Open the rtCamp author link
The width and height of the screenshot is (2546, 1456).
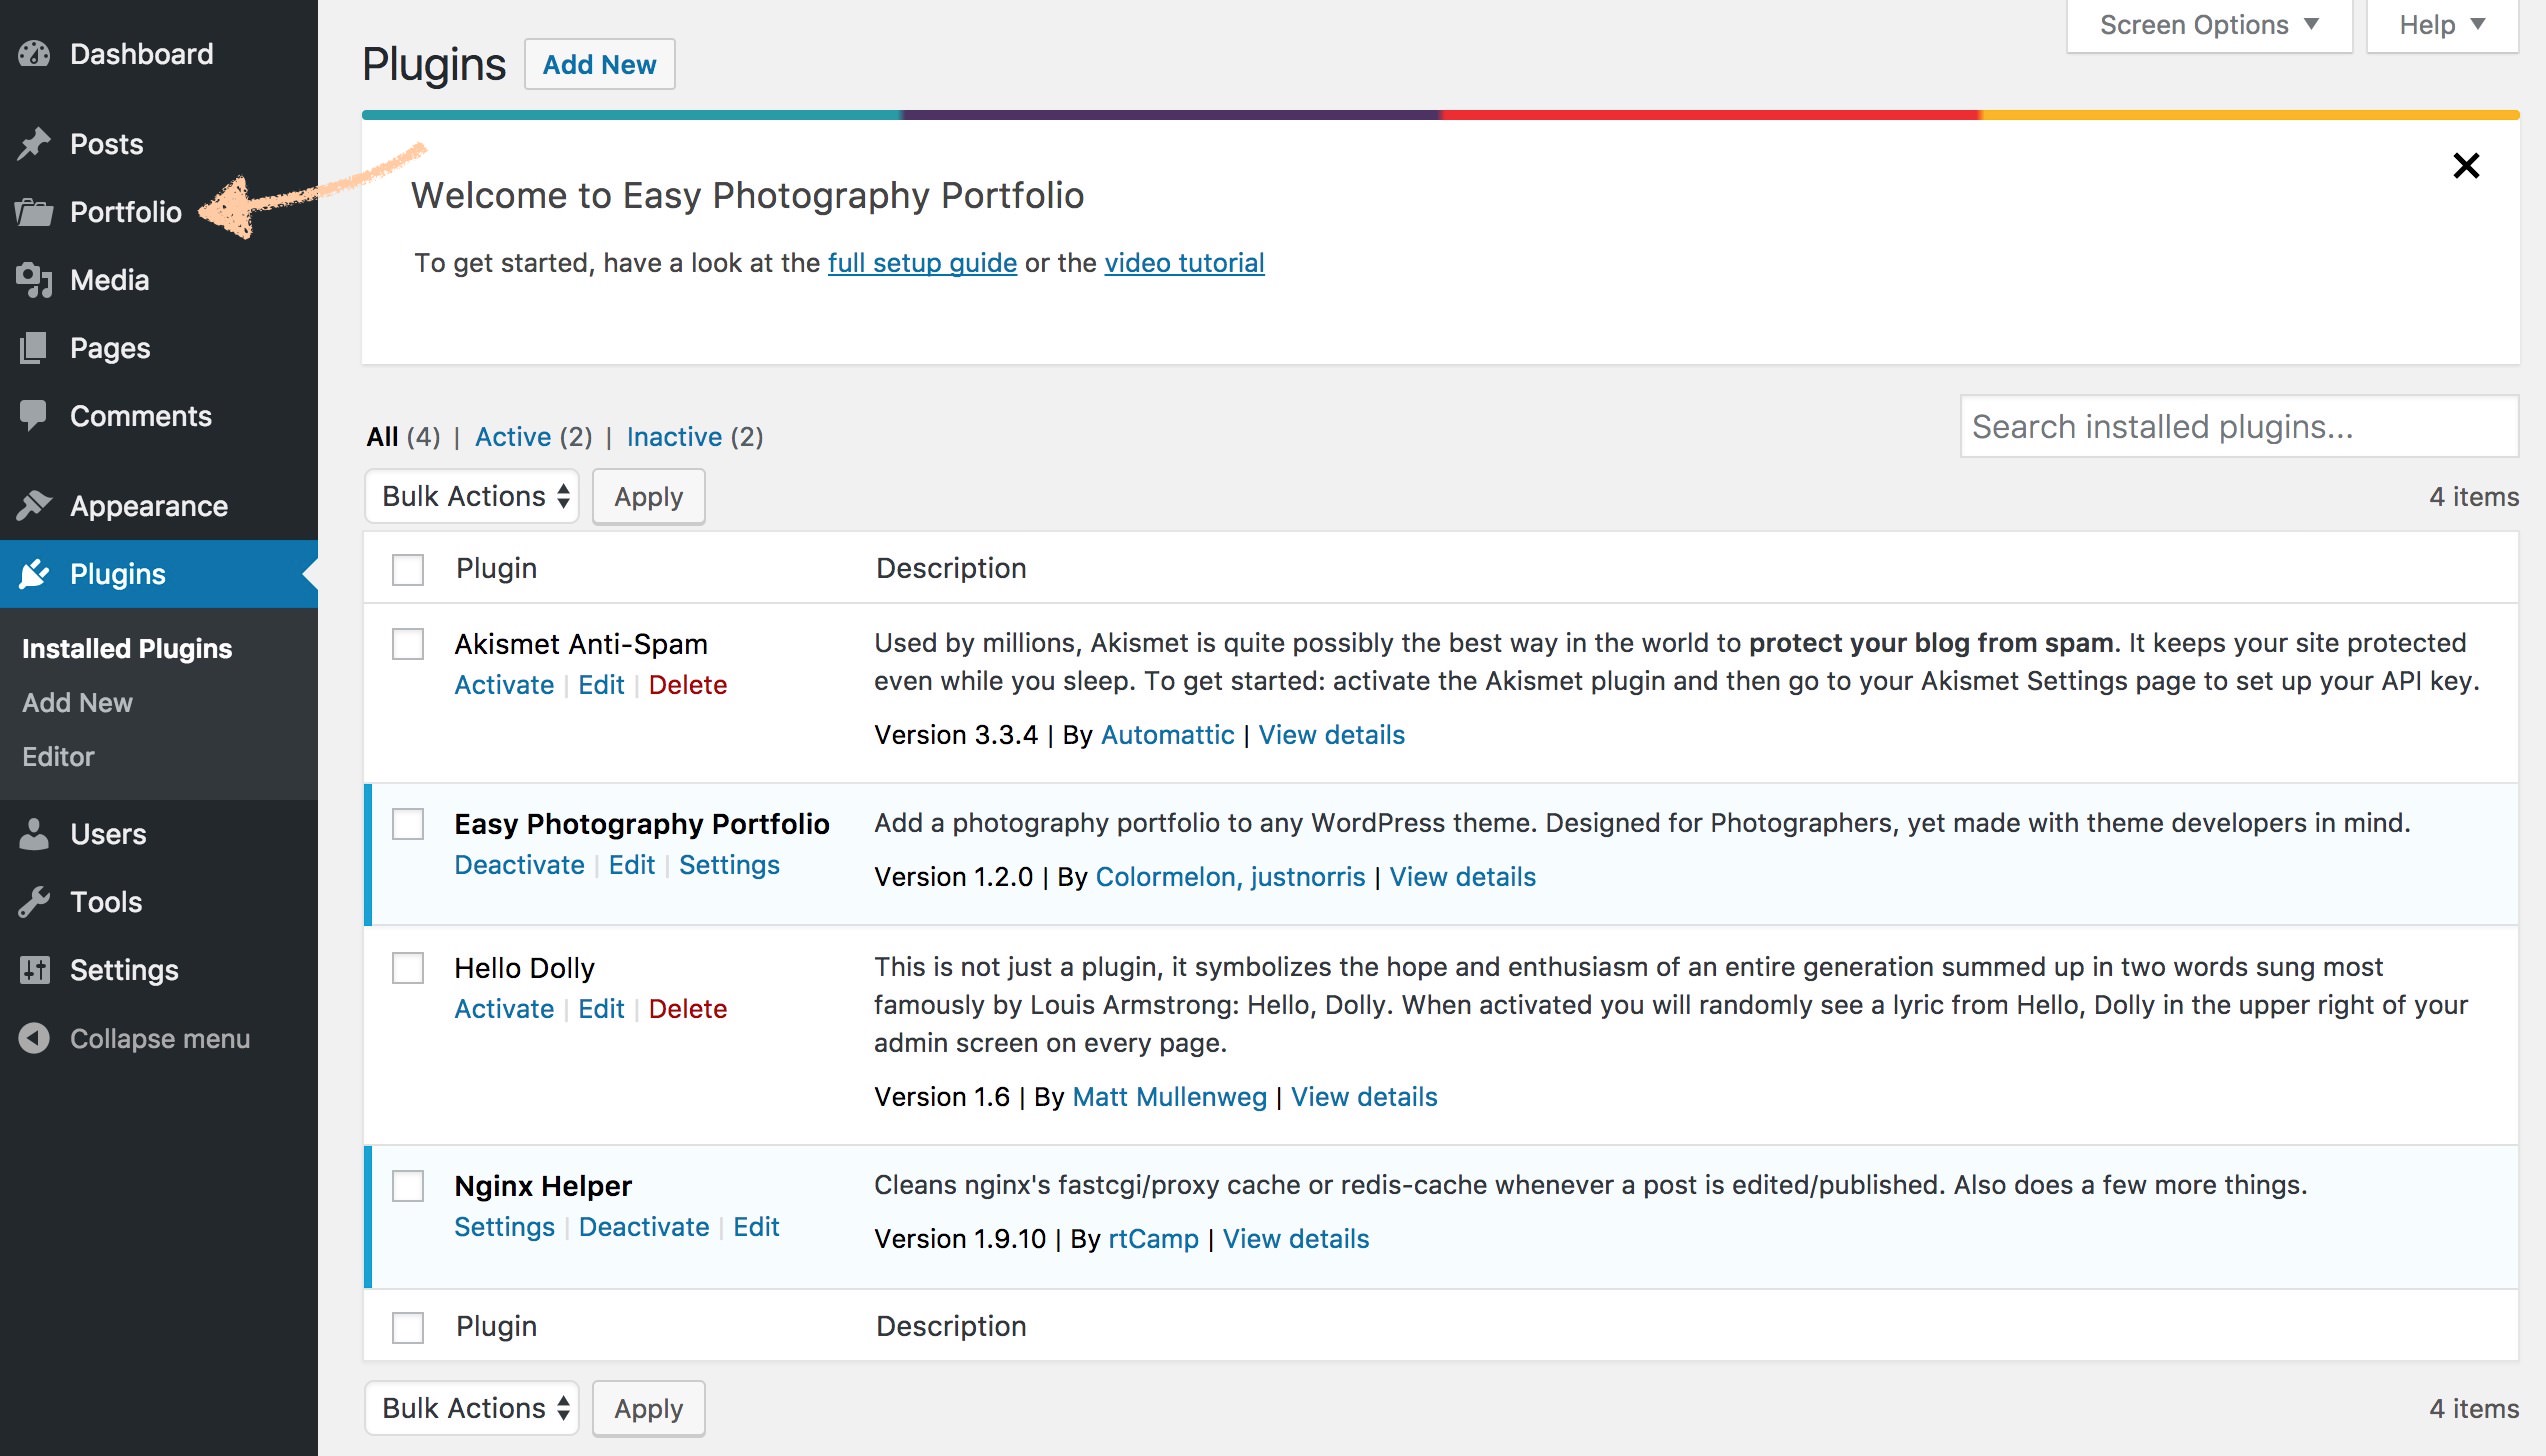pyautogui.click(x=1153, y=1239)
